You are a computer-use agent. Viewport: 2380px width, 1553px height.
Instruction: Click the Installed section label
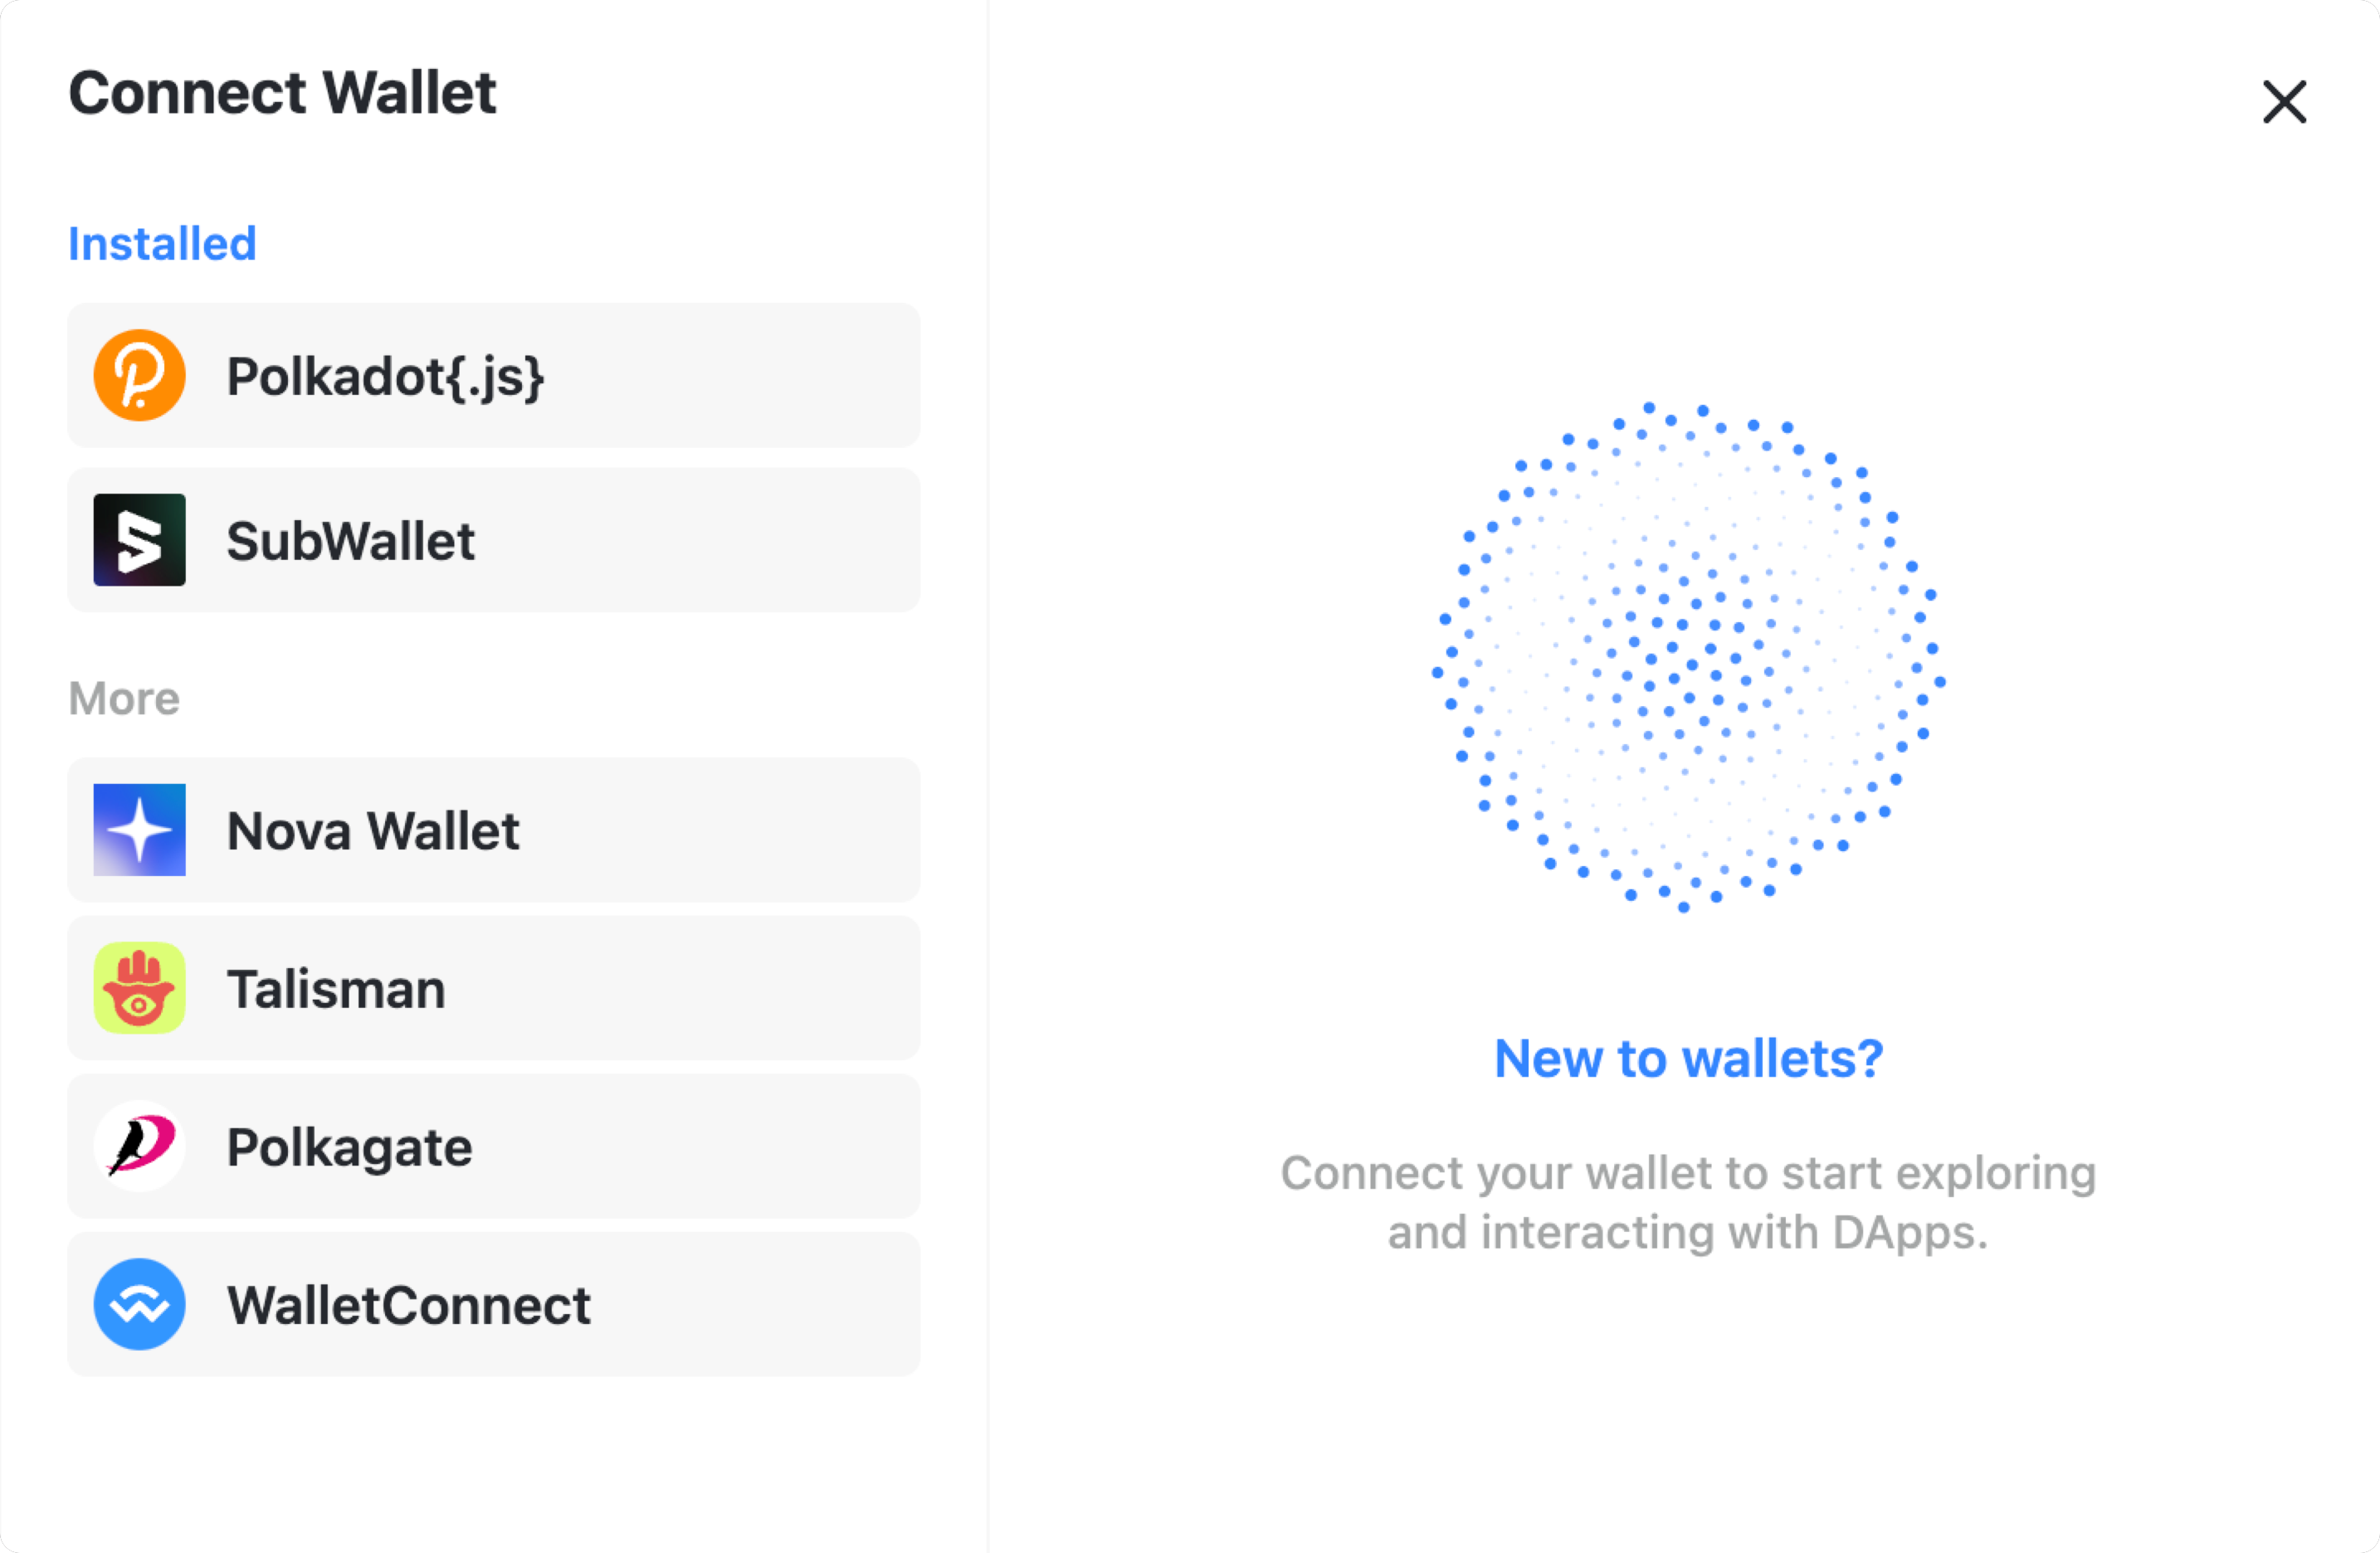(x=161, y=243)
